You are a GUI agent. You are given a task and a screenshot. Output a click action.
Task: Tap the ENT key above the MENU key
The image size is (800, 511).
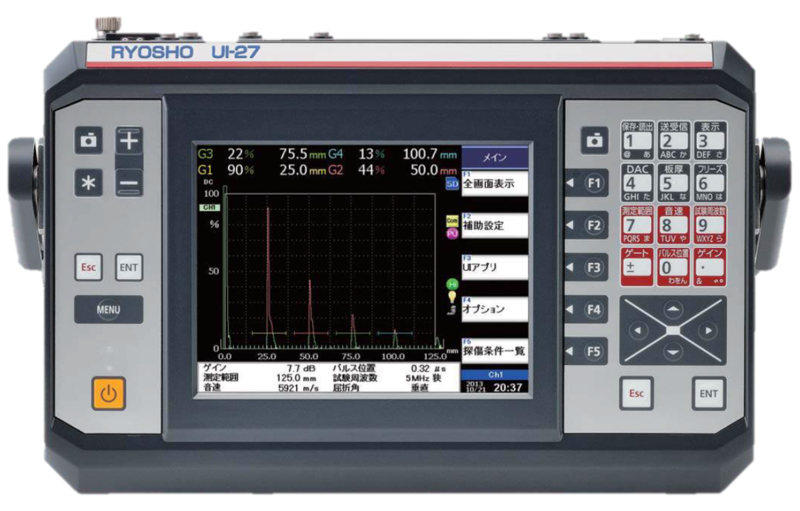[x=129, y=267]
